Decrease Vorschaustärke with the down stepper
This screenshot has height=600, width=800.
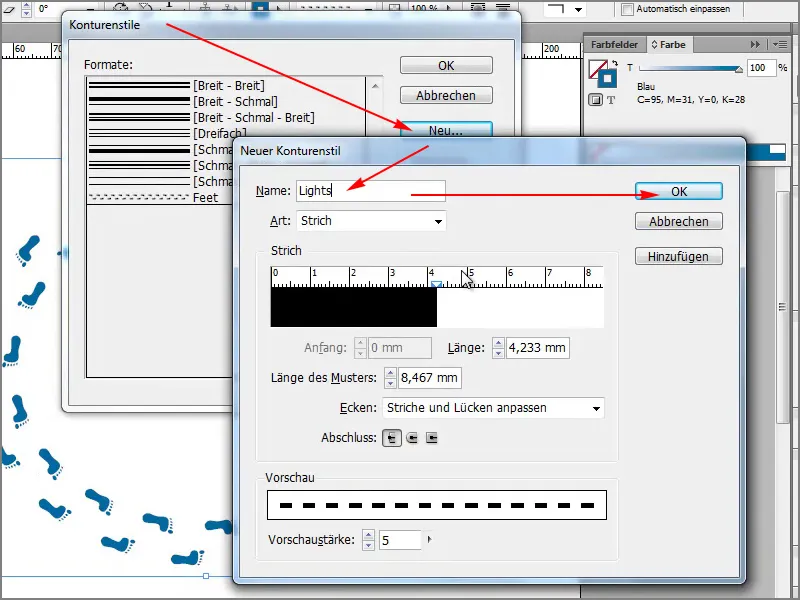coord(368,545)
